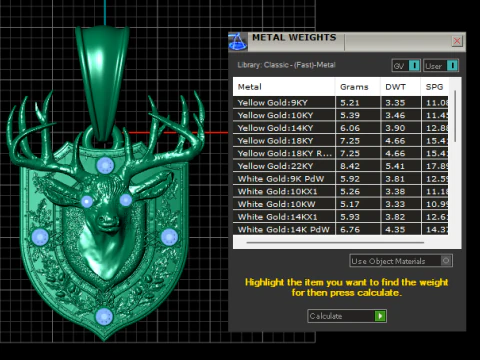
Task: Click the Library: Classic - (Fast)-Metal label
Action: [x=286, y=65]
